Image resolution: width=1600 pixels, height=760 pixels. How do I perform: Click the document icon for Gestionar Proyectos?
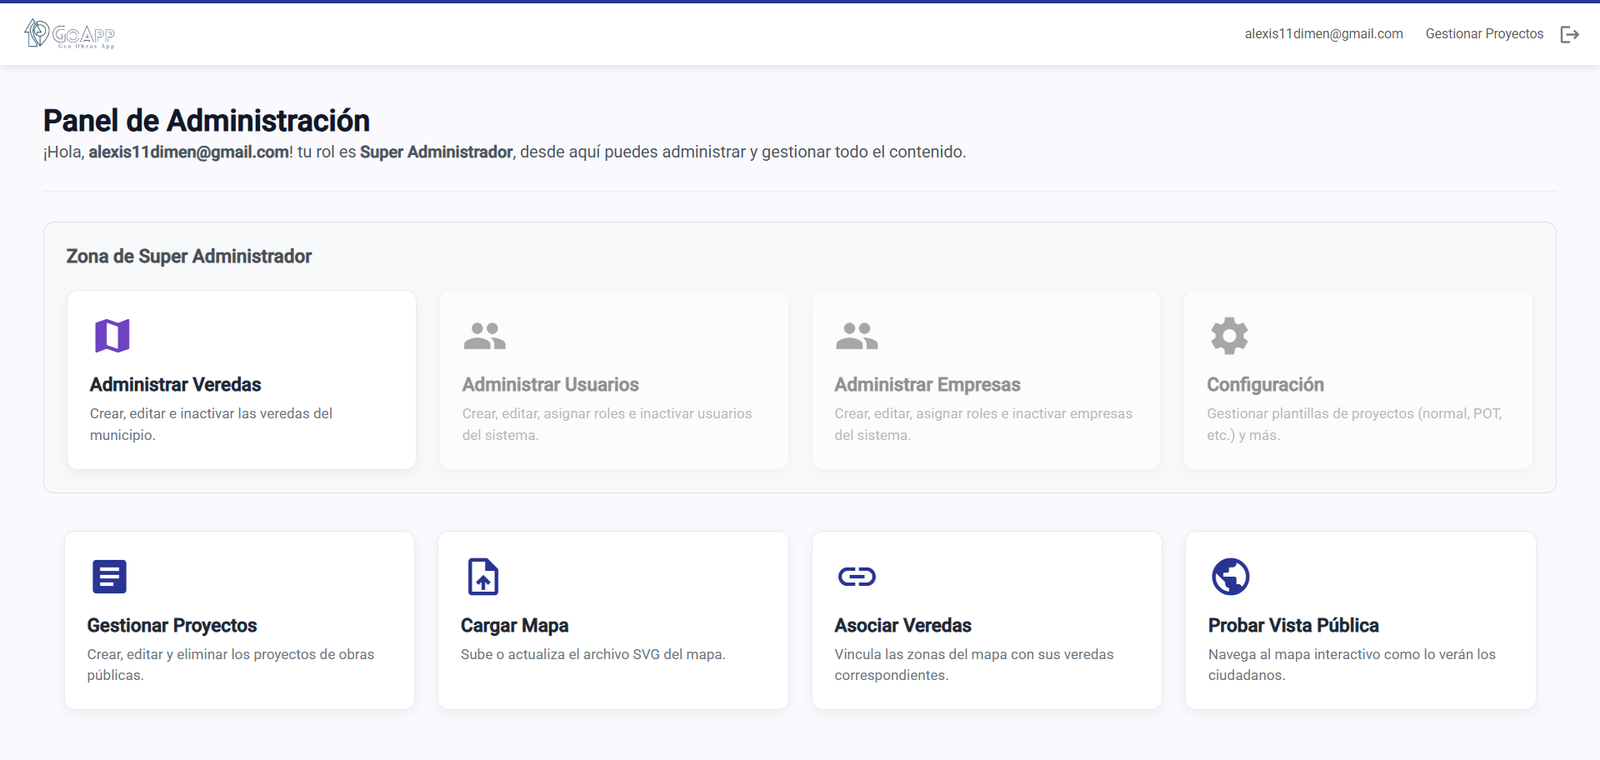coord(109,577)
